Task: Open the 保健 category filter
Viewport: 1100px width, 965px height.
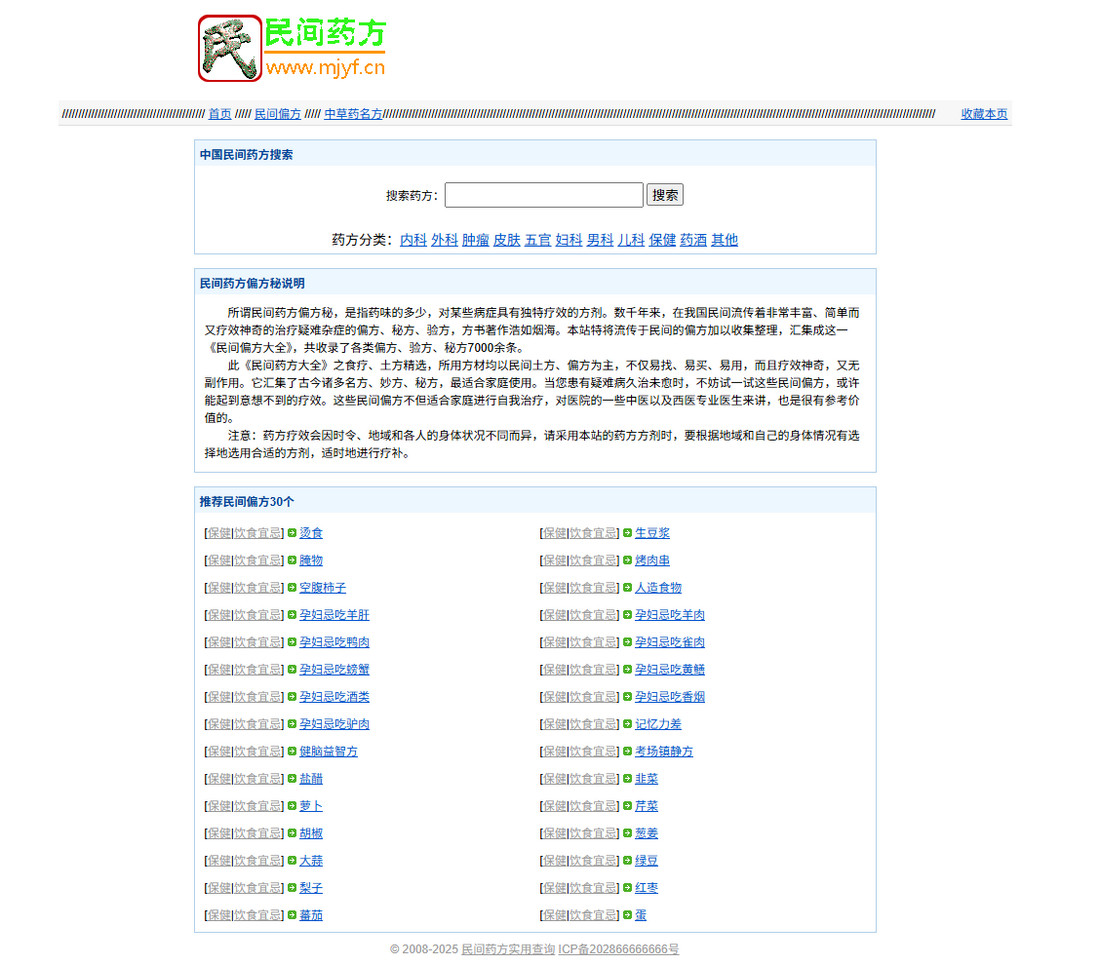Action: click(662, 240)
